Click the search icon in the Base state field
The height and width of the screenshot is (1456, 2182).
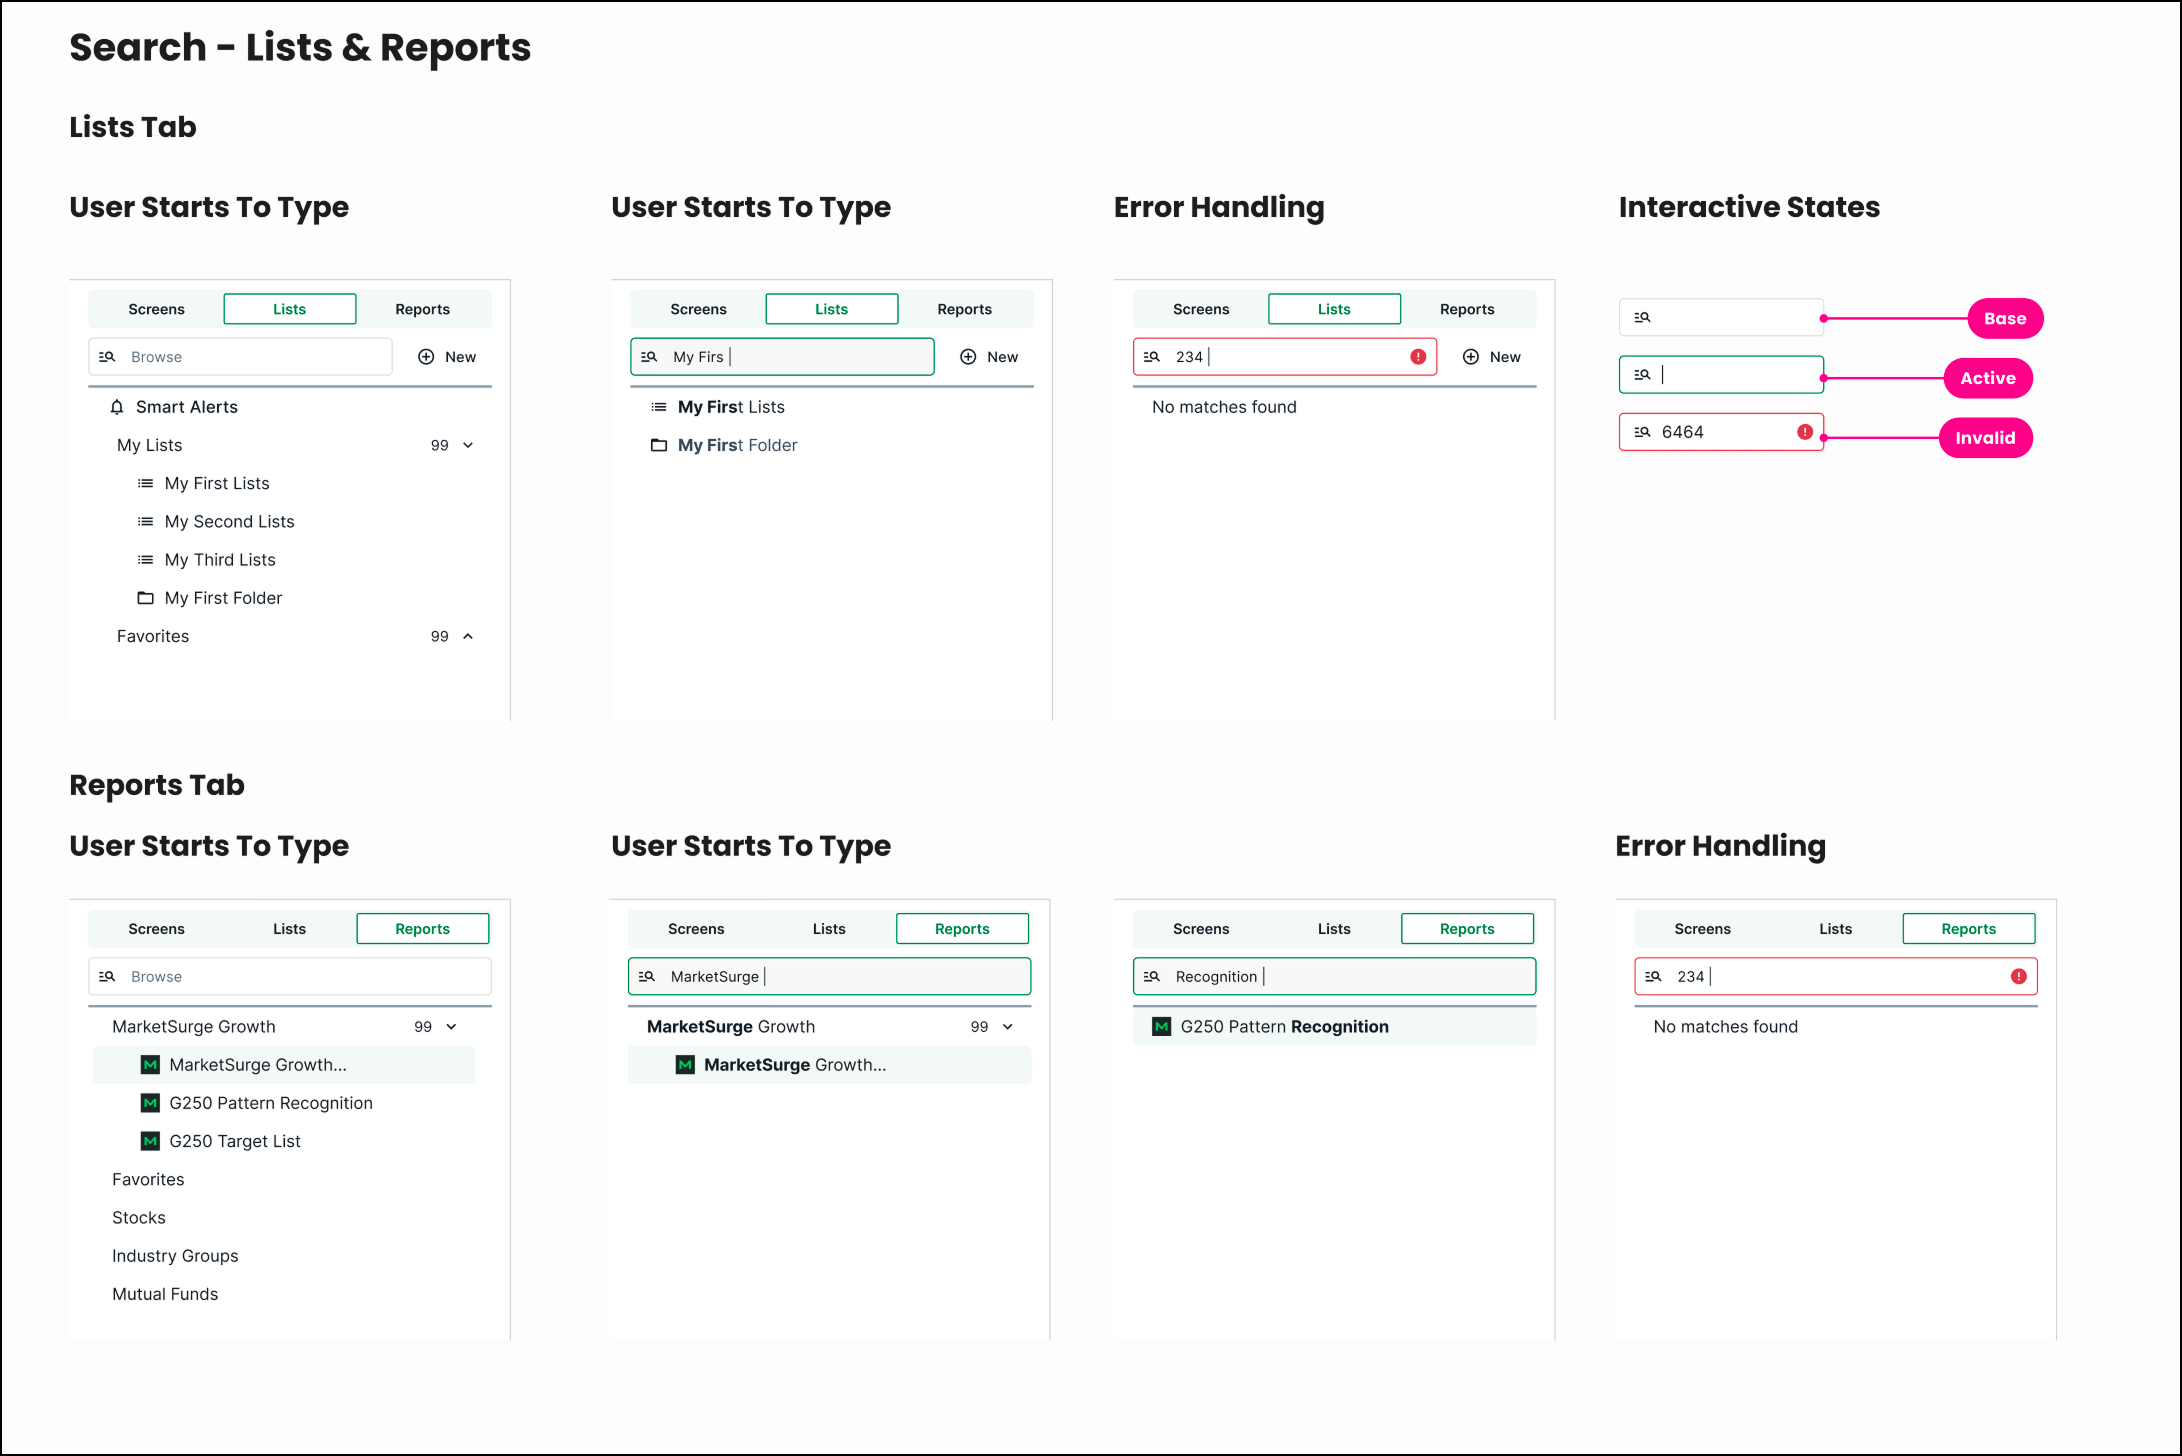click(1642, 318)
